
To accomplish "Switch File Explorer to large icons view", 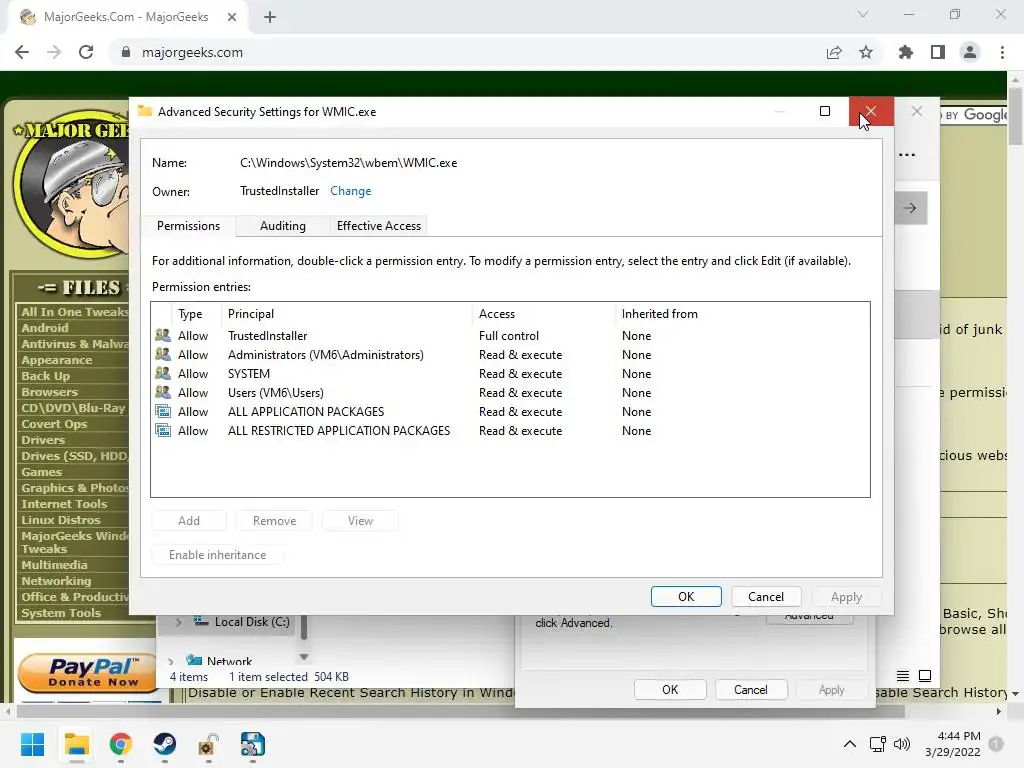I will pos(925,676).
